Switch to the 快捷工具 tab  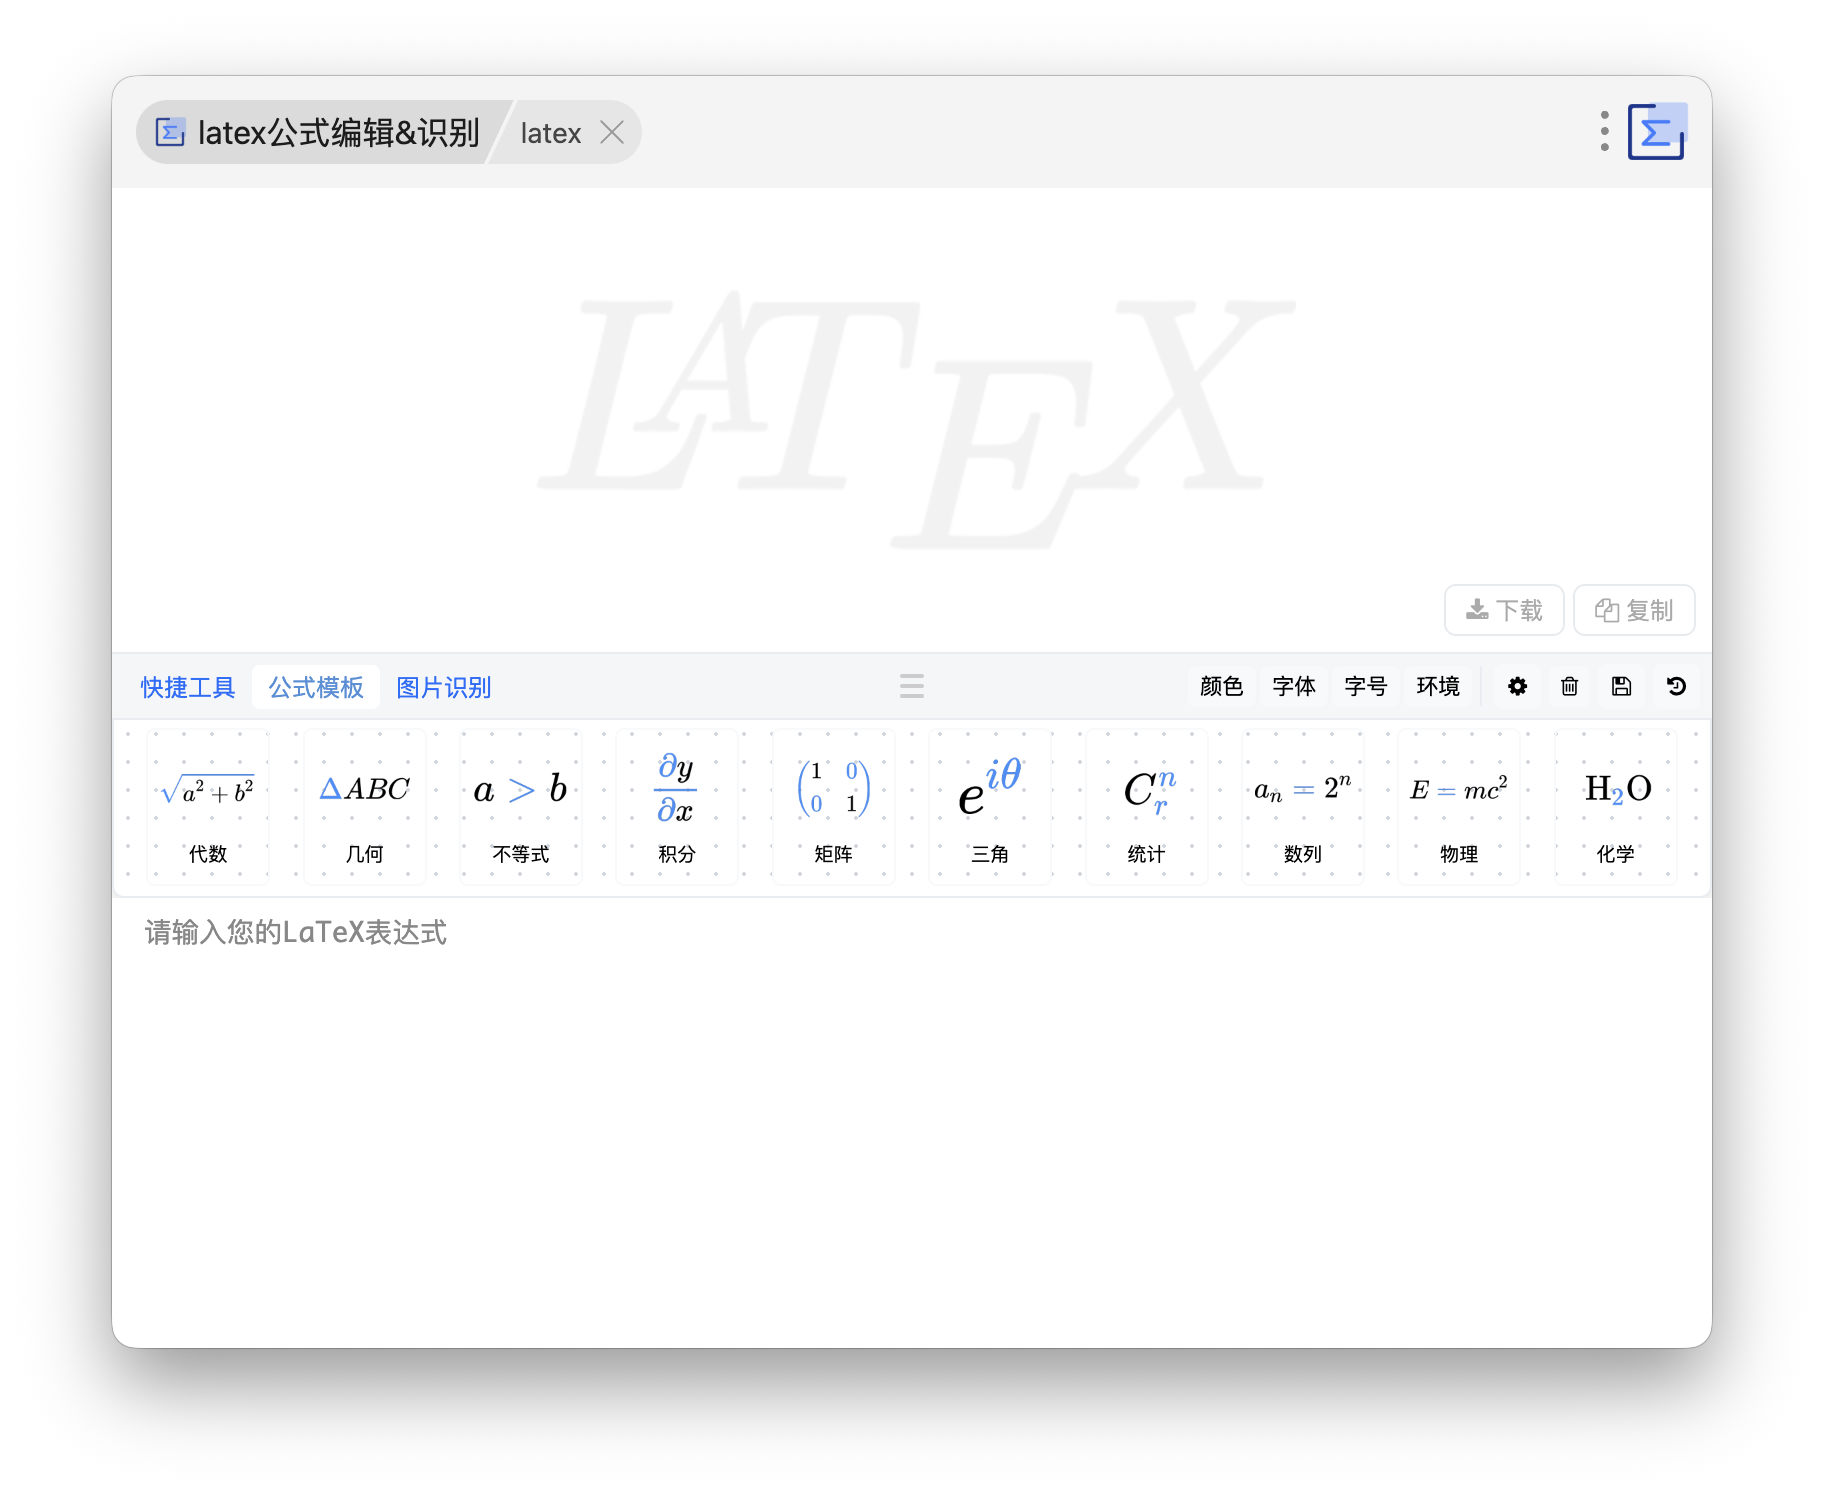188,687
